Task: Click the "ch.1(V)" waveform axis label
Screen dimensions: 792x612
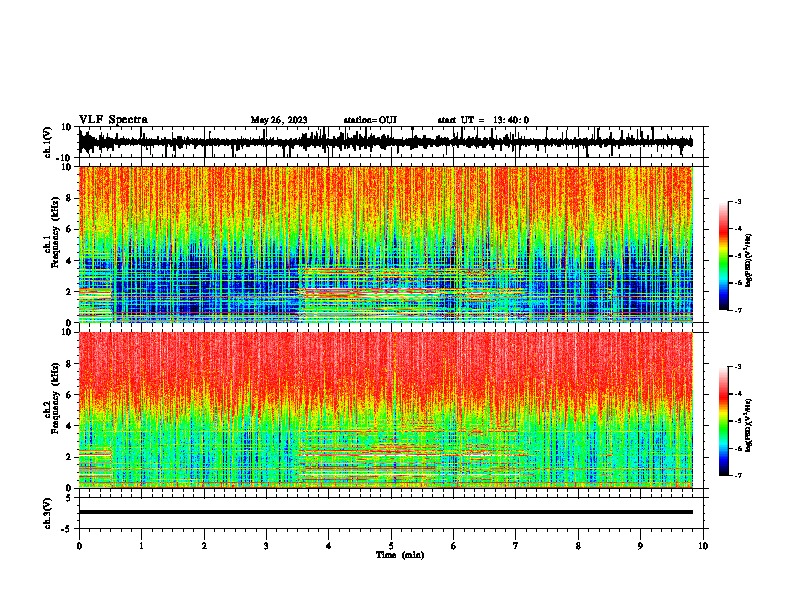Action: pyautogui.click(x=48, y=142)
